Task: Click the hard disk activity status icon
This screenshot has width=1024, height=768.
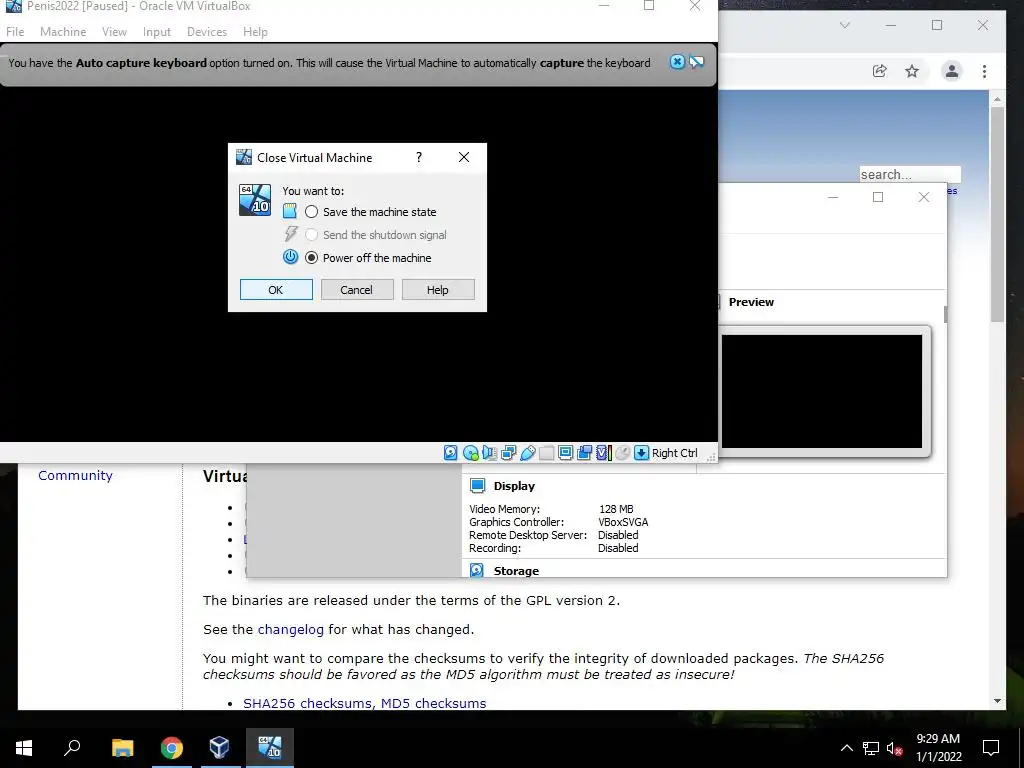Action: pos(451,453)
